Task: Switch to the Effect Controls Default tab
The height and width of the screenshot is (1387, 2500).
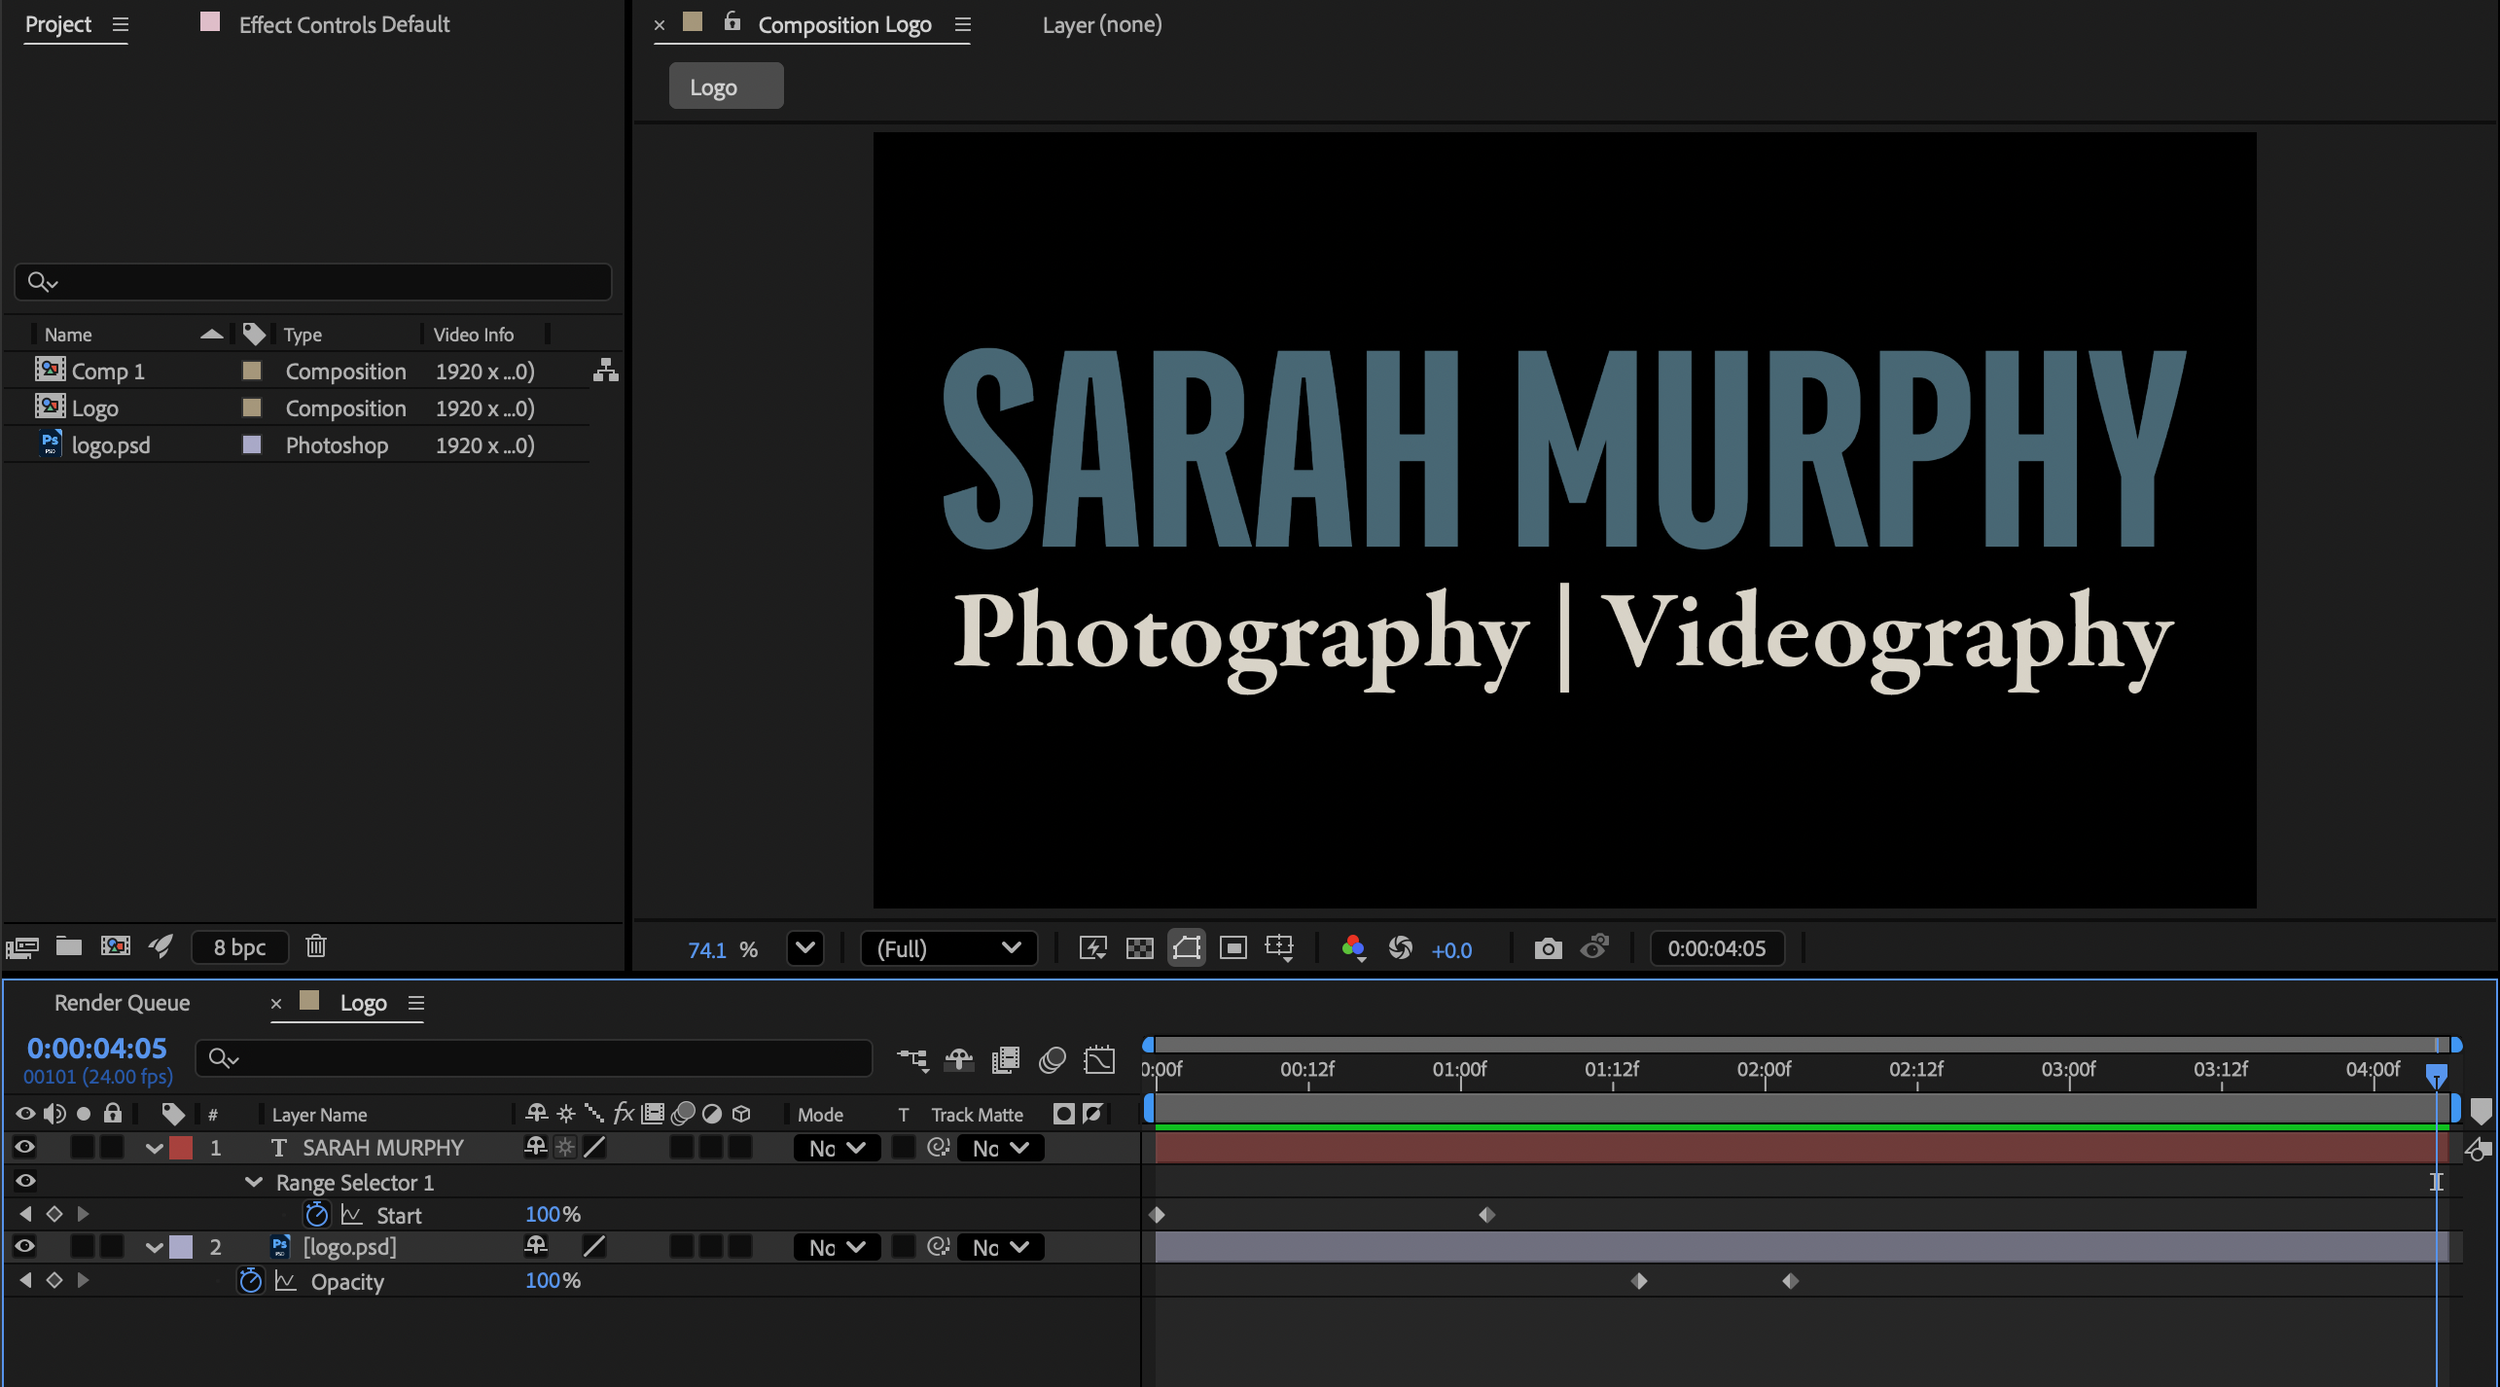Action: coord(343,24)
